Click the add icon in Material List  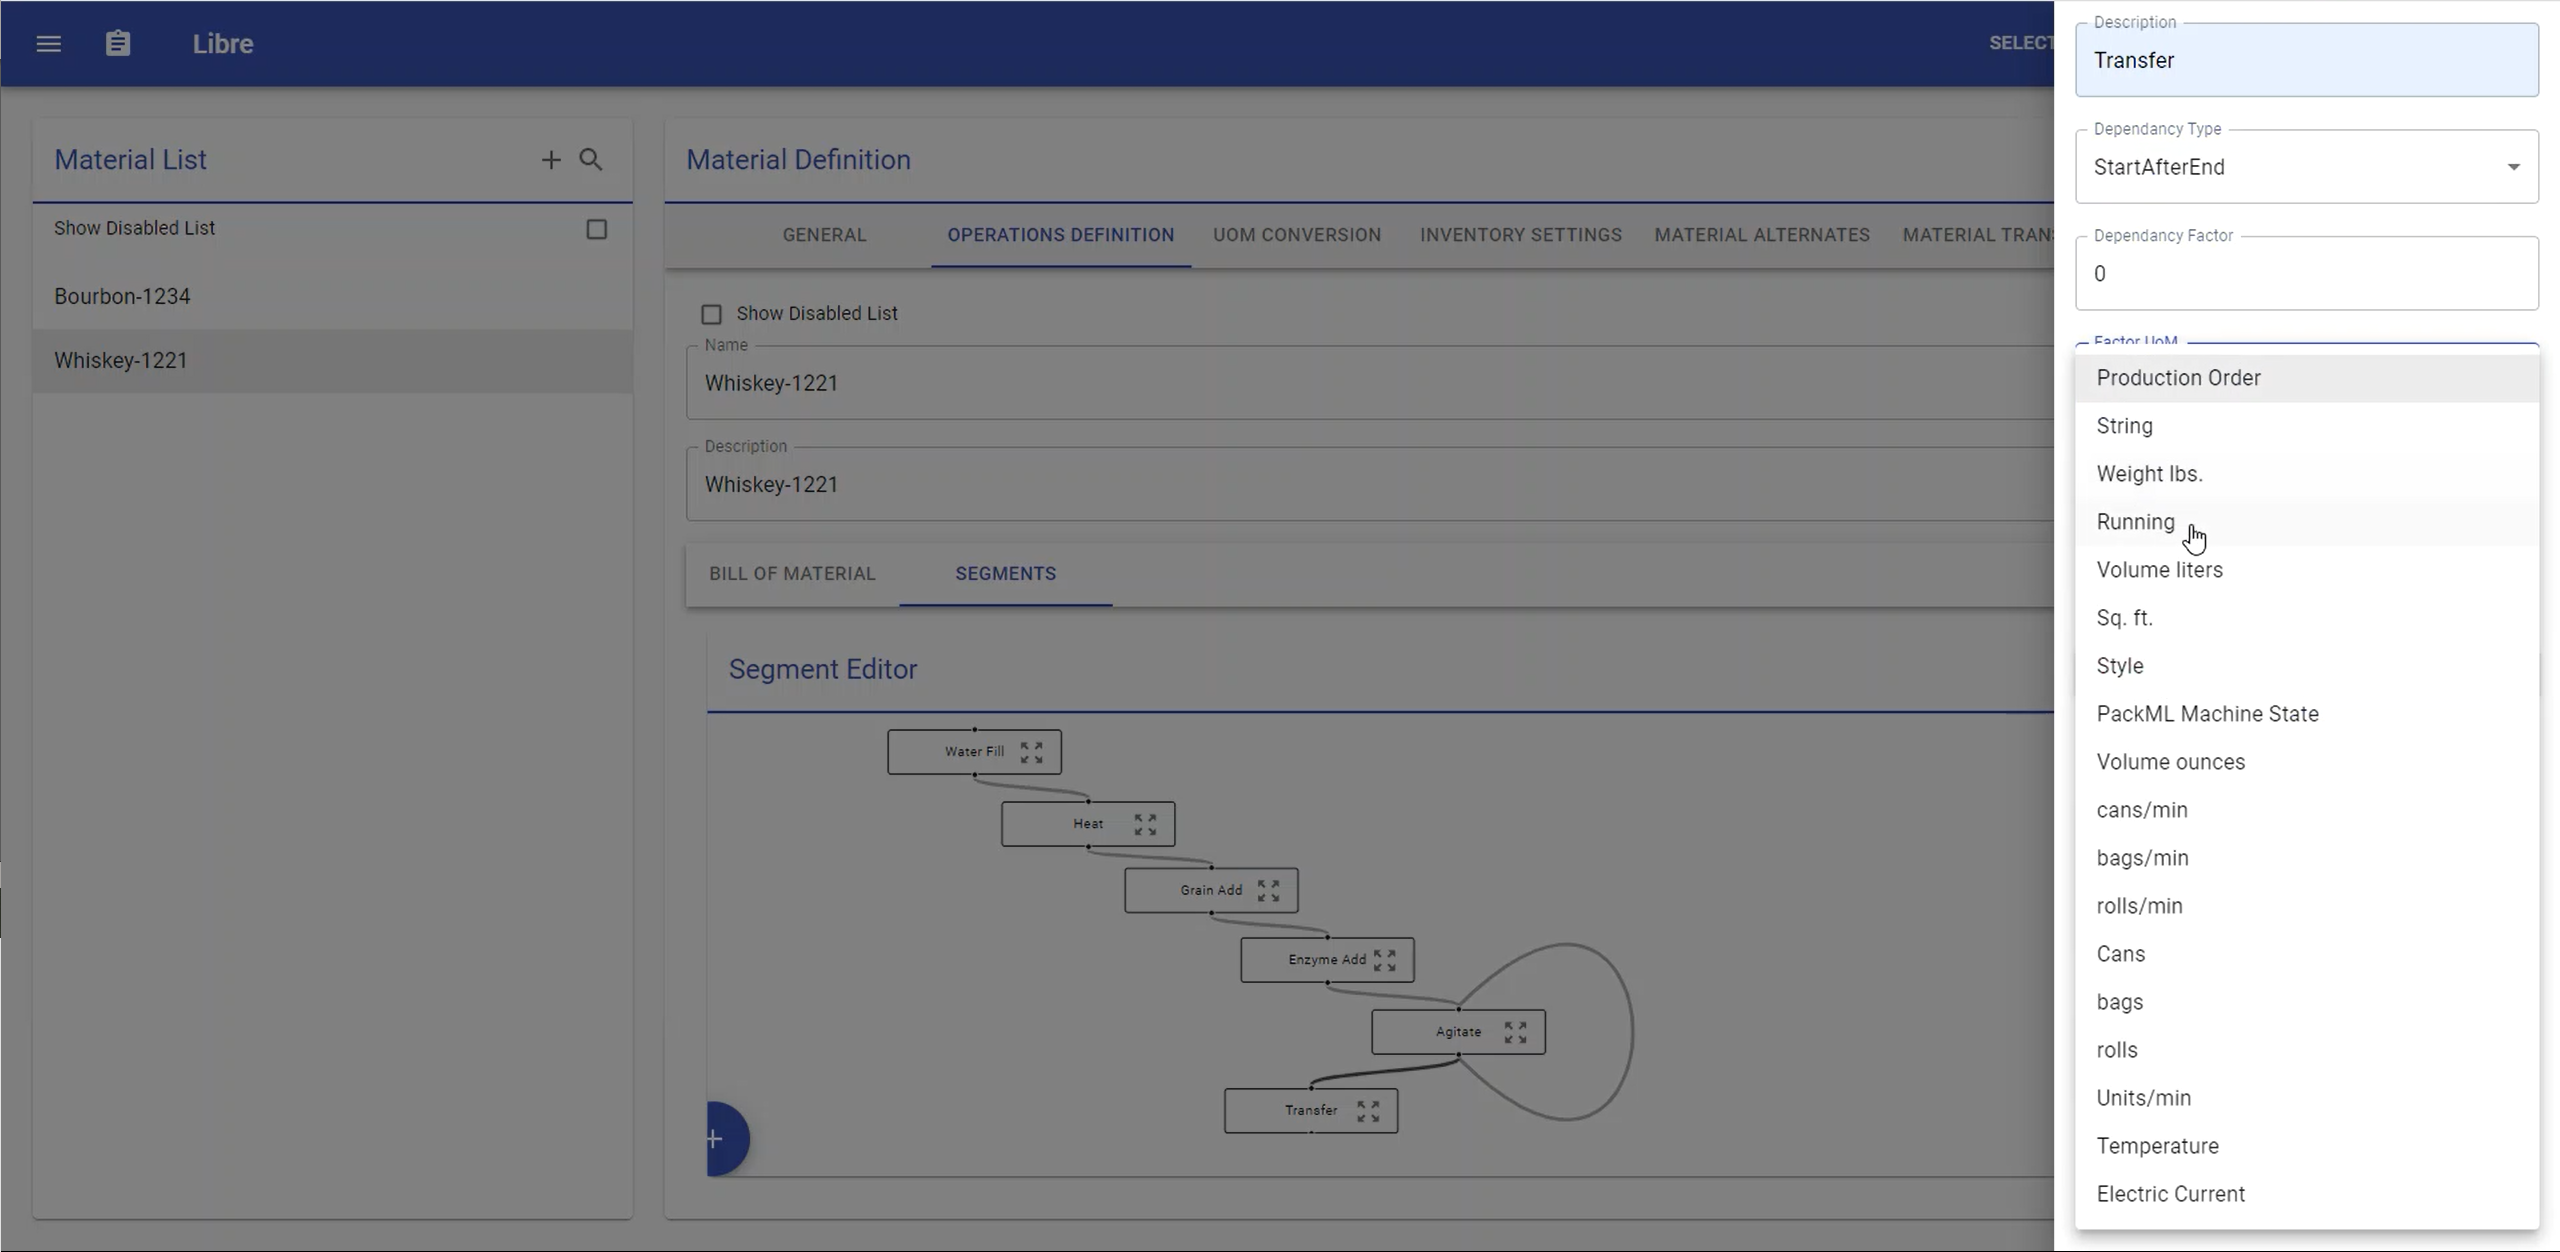pos(550,158)
